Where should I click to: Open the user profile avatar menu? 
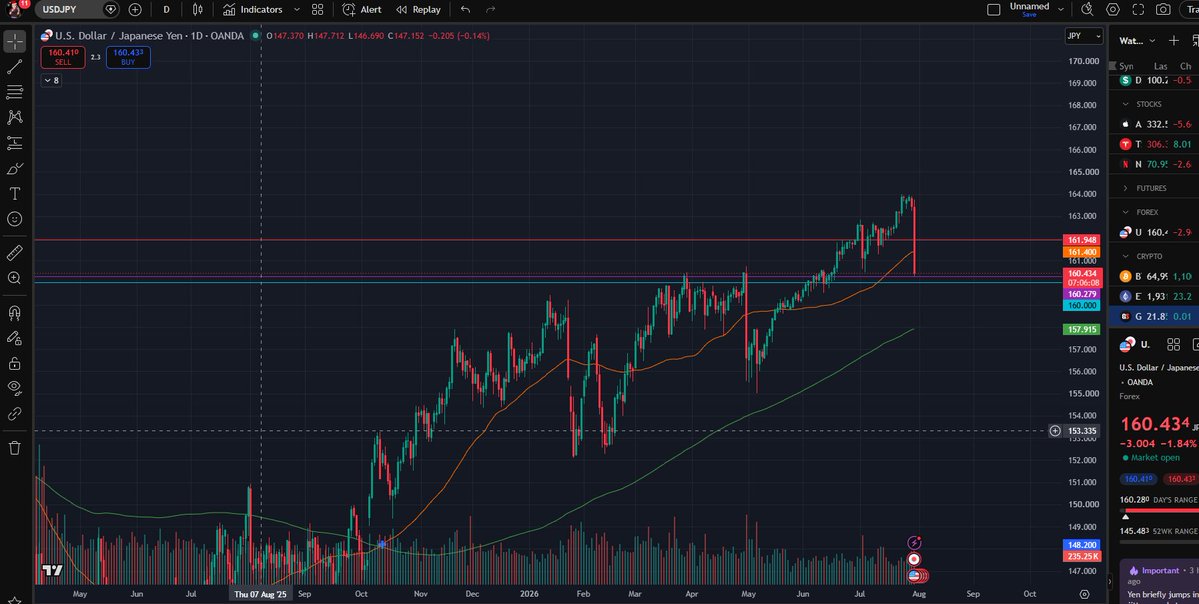pos(15,8)
